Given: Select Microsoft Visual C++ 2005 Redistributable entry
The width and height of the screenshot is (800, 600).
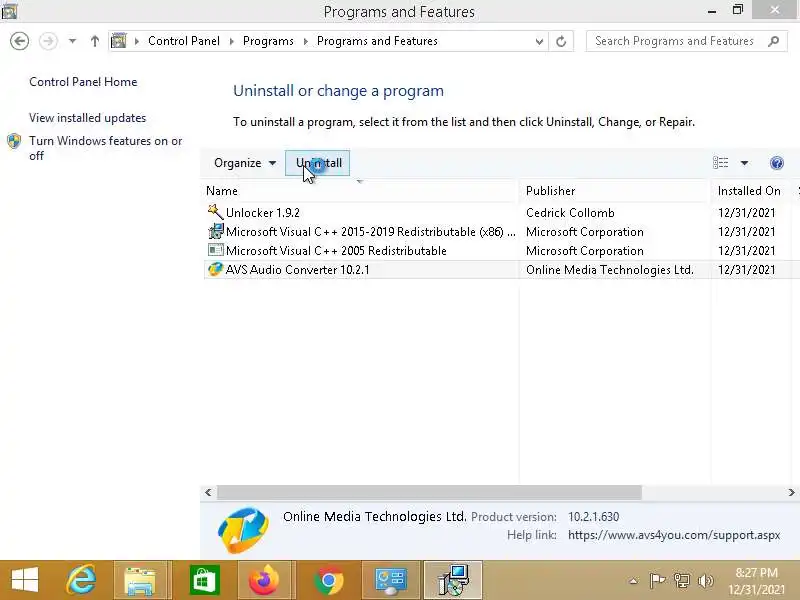Looking at the screenshot, I should point(336,251).
